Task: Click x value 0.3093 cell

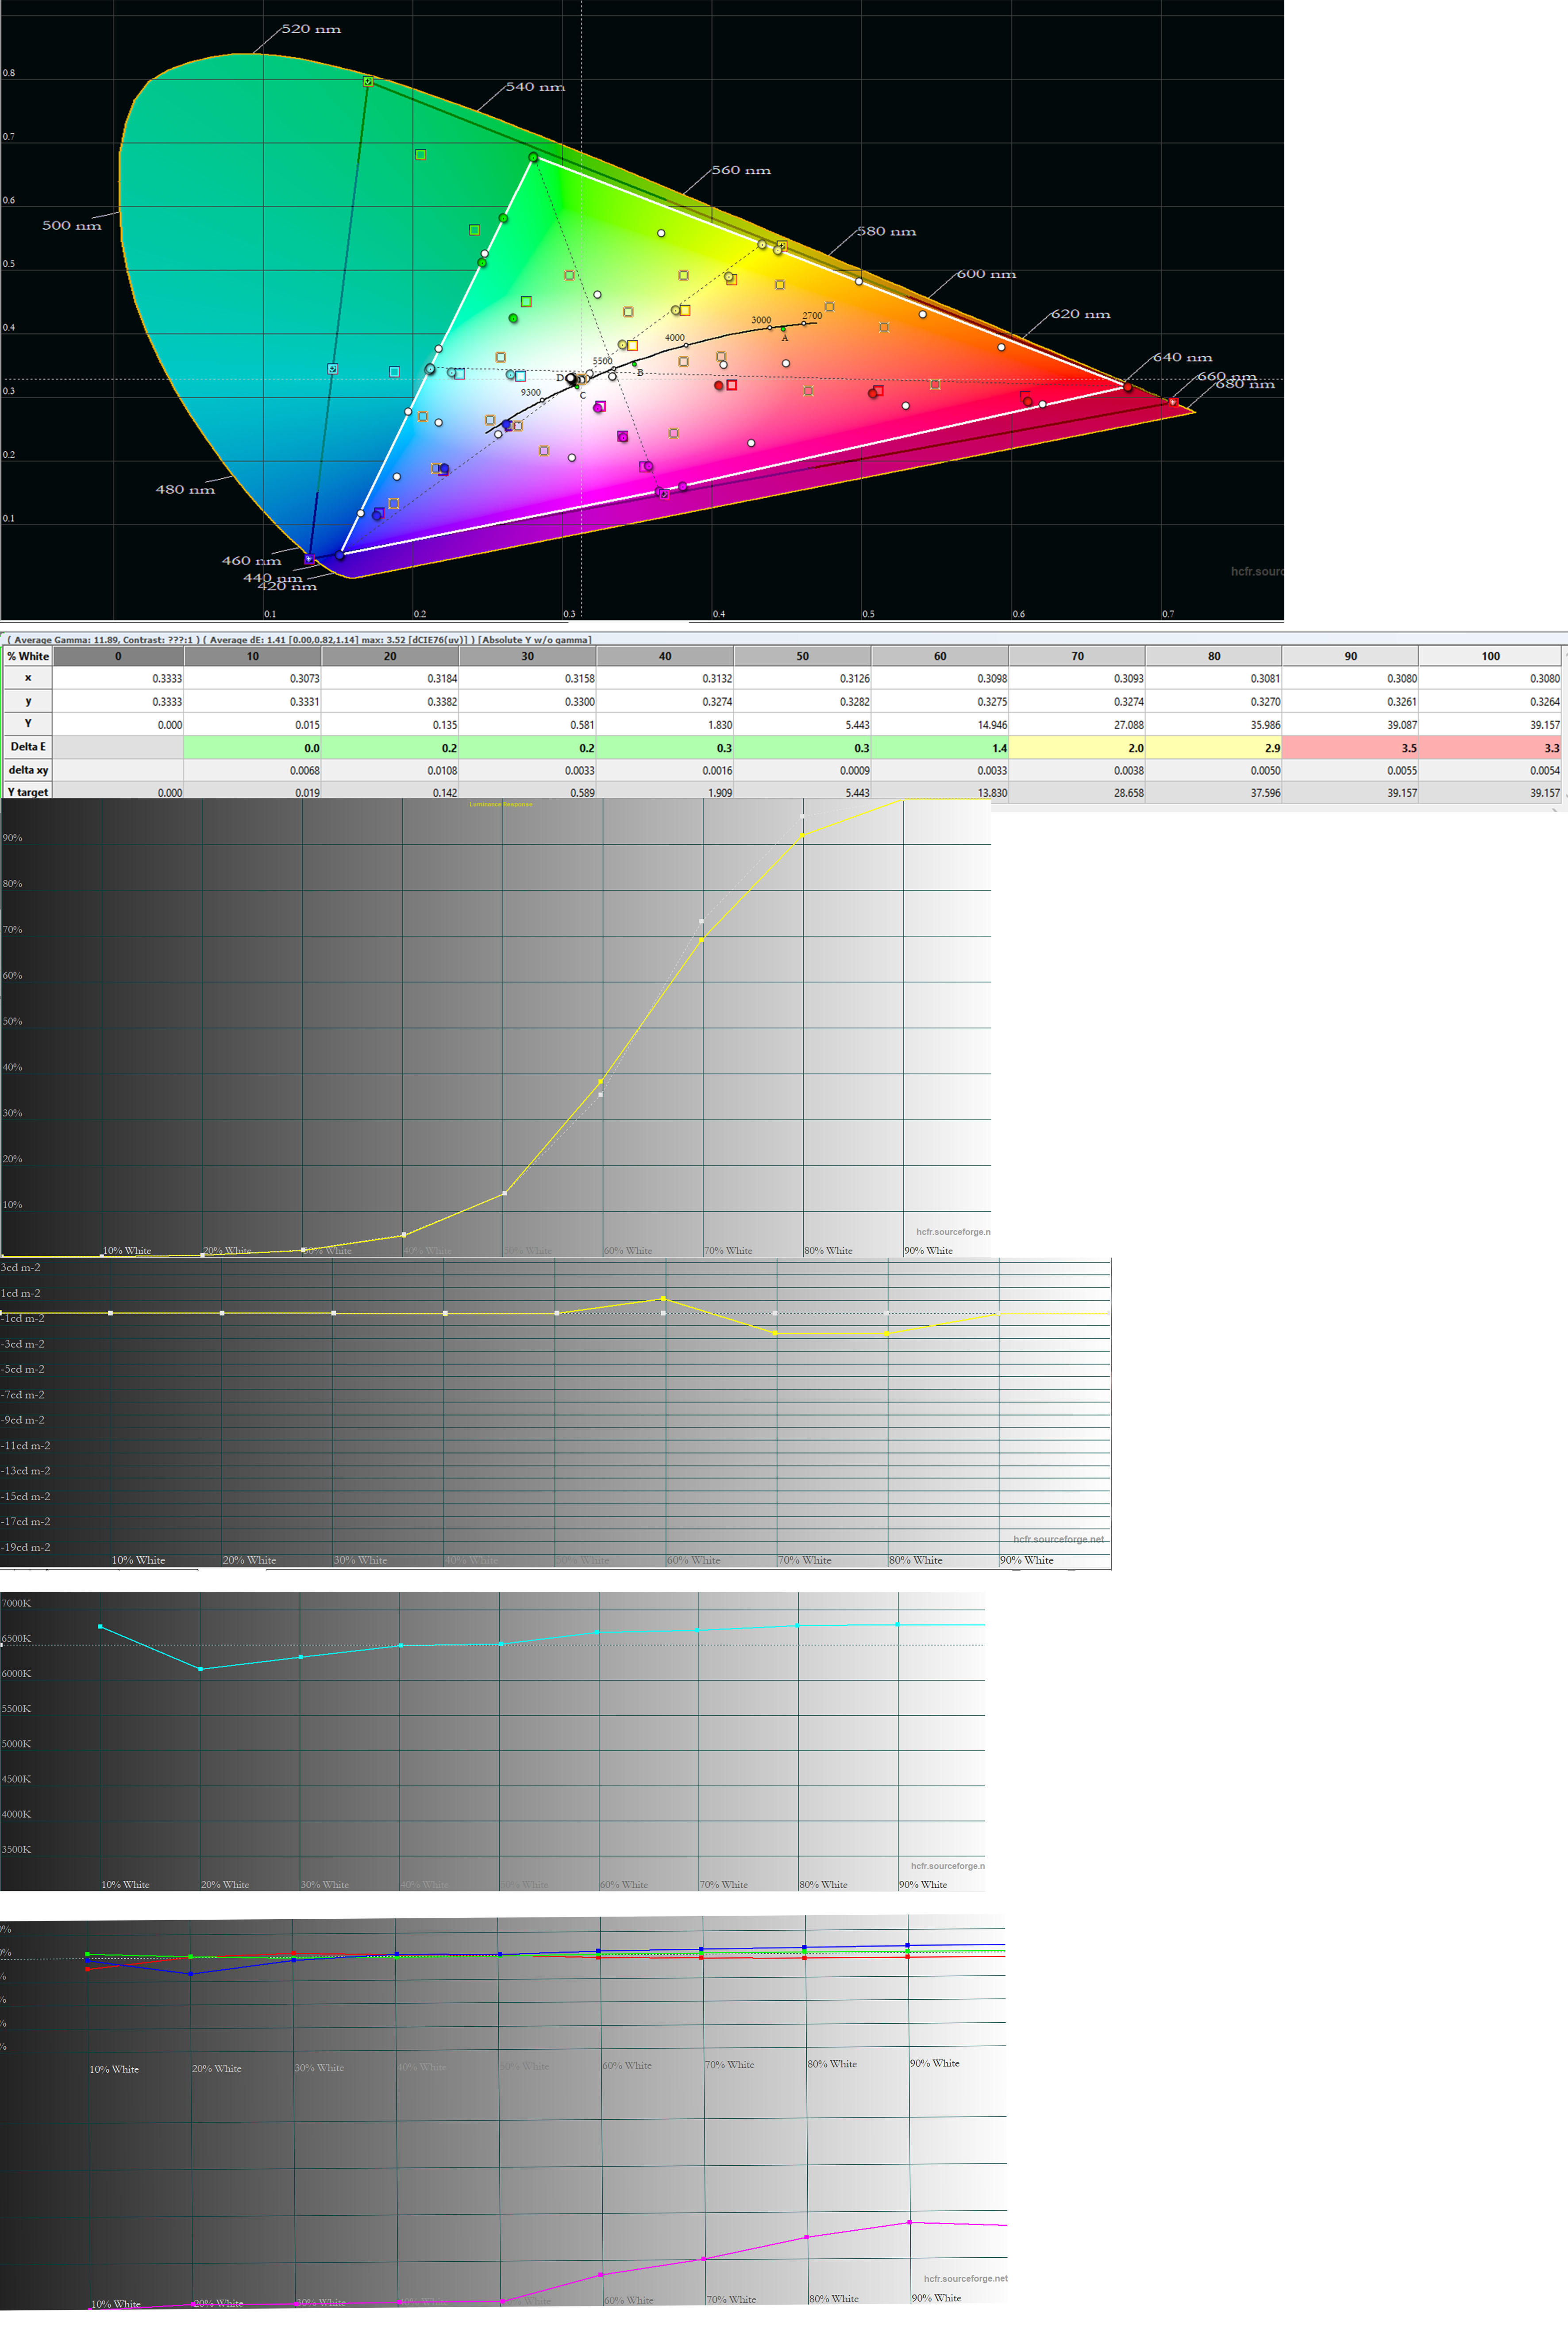Action: [x=1077, y=678]
